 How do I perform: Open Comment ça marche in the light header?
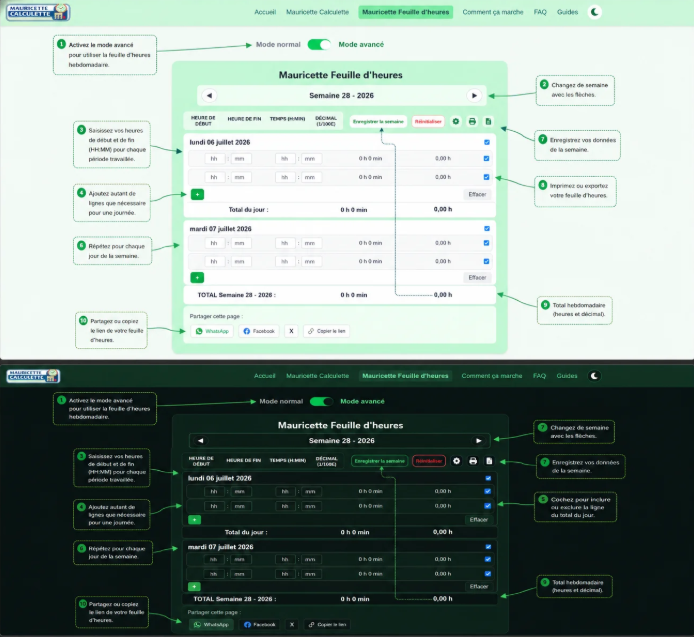pyautogui.click(x=493, y=12)
